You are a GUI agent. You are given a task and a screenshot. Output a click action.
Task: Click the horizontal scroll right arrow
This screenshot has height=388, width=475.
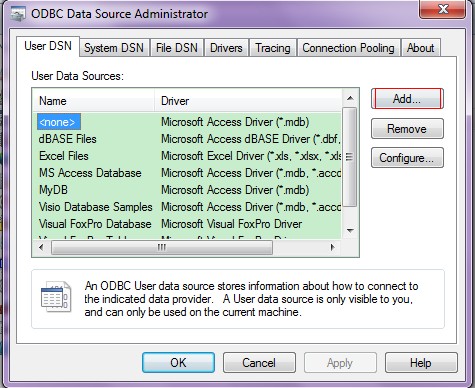(x=332, y=247)
